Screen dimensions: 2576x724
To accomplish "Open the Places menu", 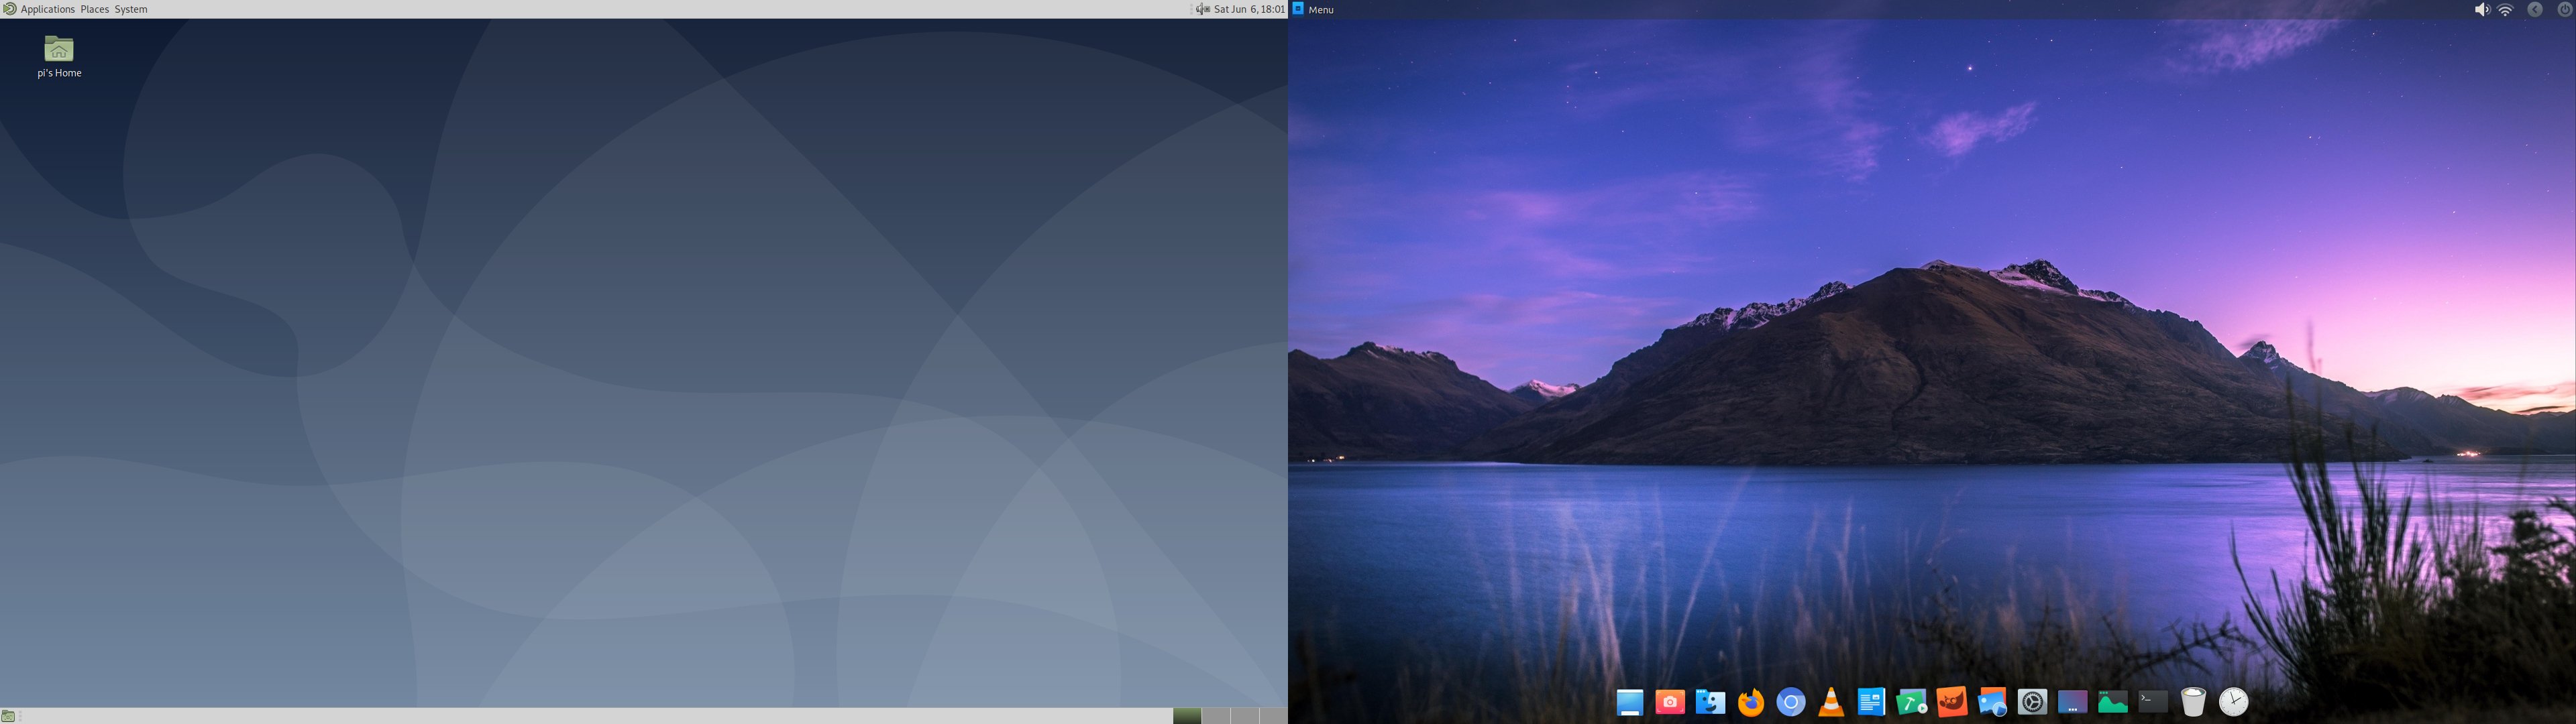I will (94, 9).
